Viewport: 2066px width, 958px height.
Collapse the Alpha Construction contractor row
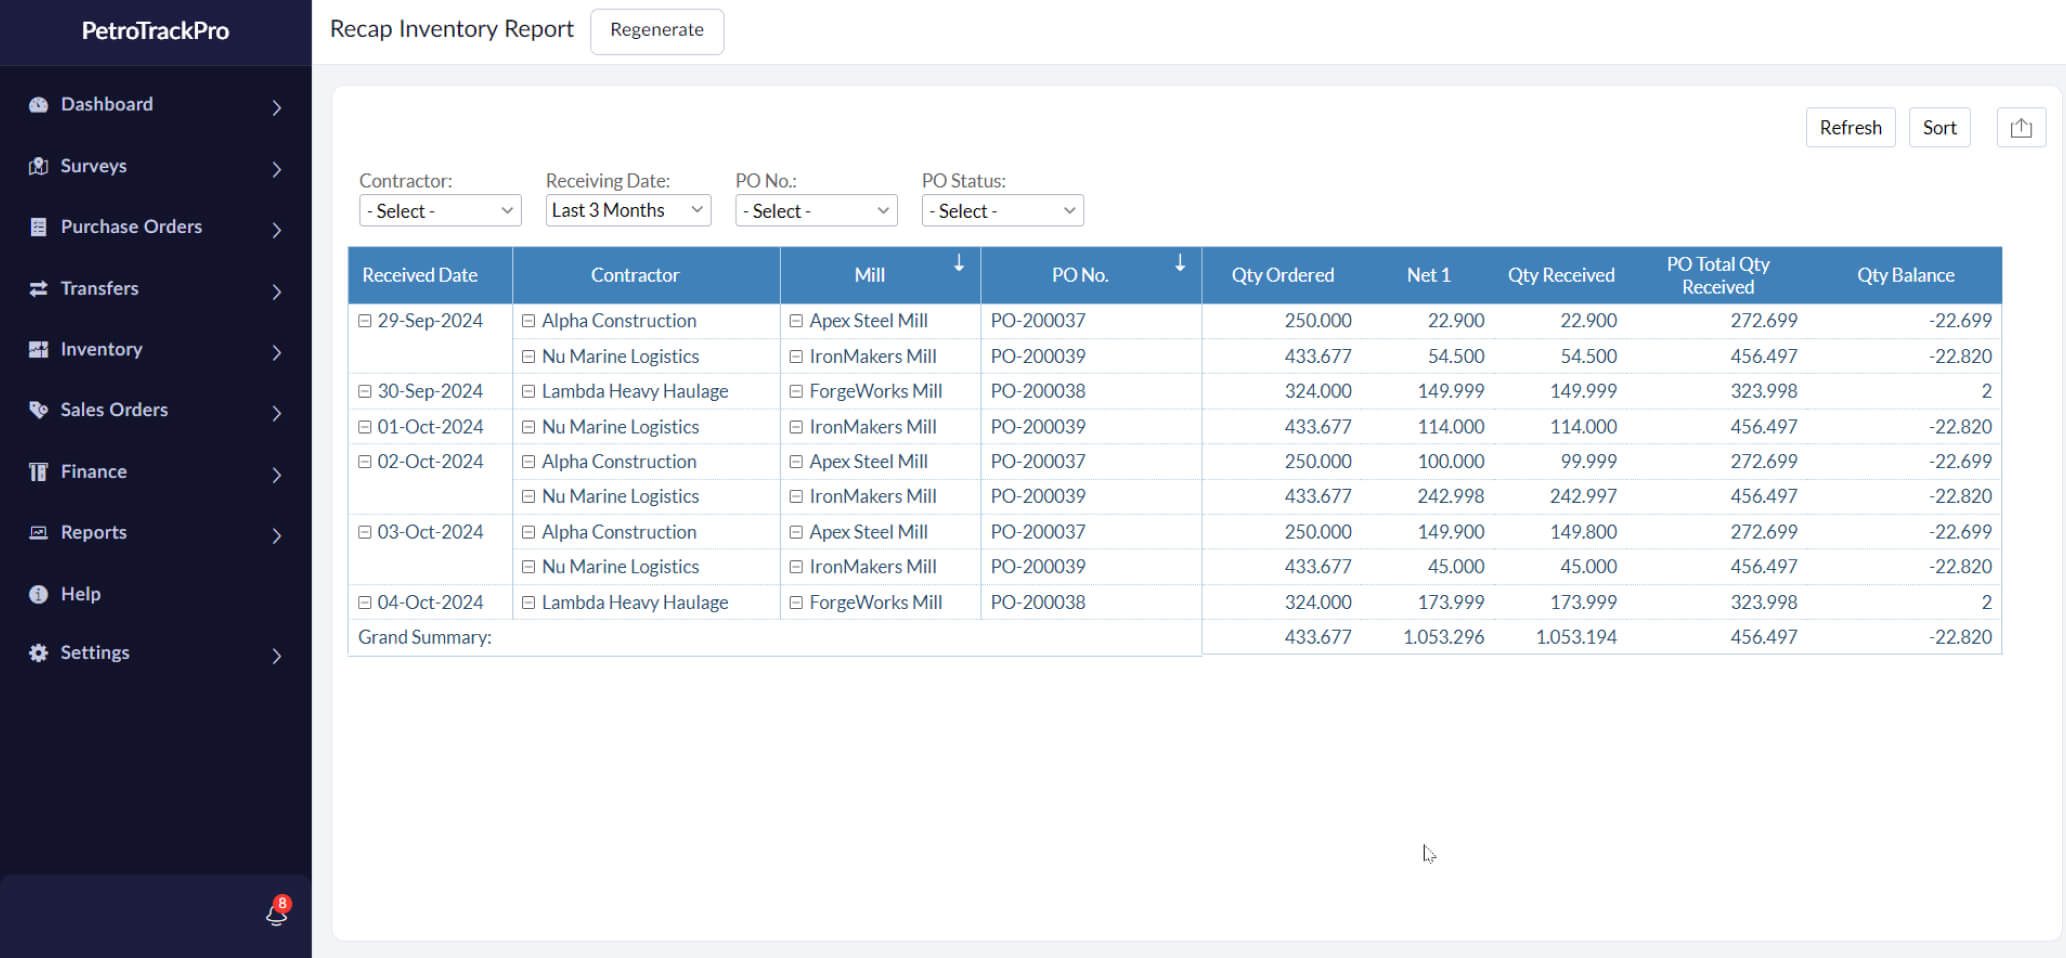[x=529, y=320]
